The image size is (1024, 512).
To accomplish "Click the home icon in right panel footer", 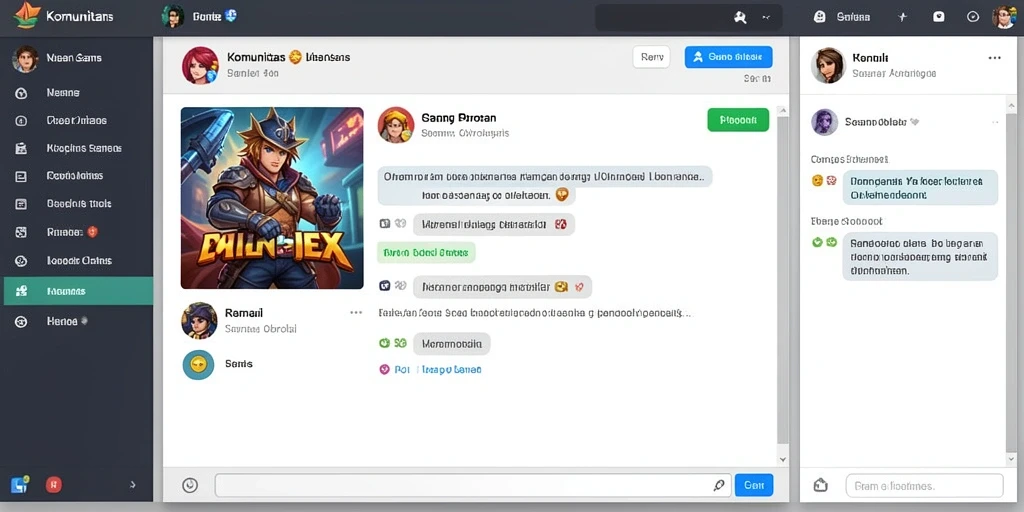I will (820, 485).
